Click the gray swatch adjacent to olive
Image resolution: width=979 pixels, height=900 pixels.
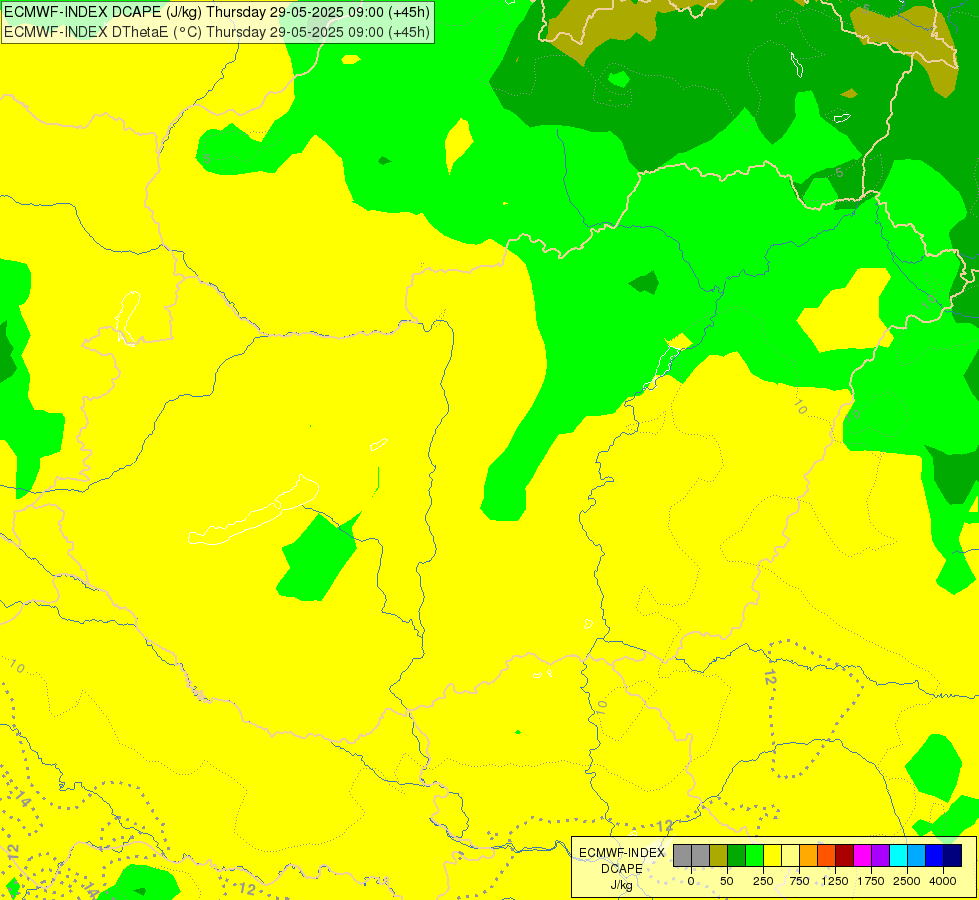pos(701,856)
